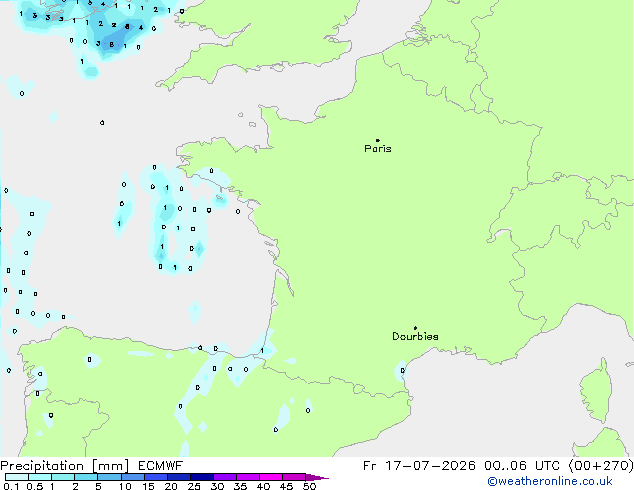
Task: Click the 50 legend scale value
Action: click(x=309, y=486)
